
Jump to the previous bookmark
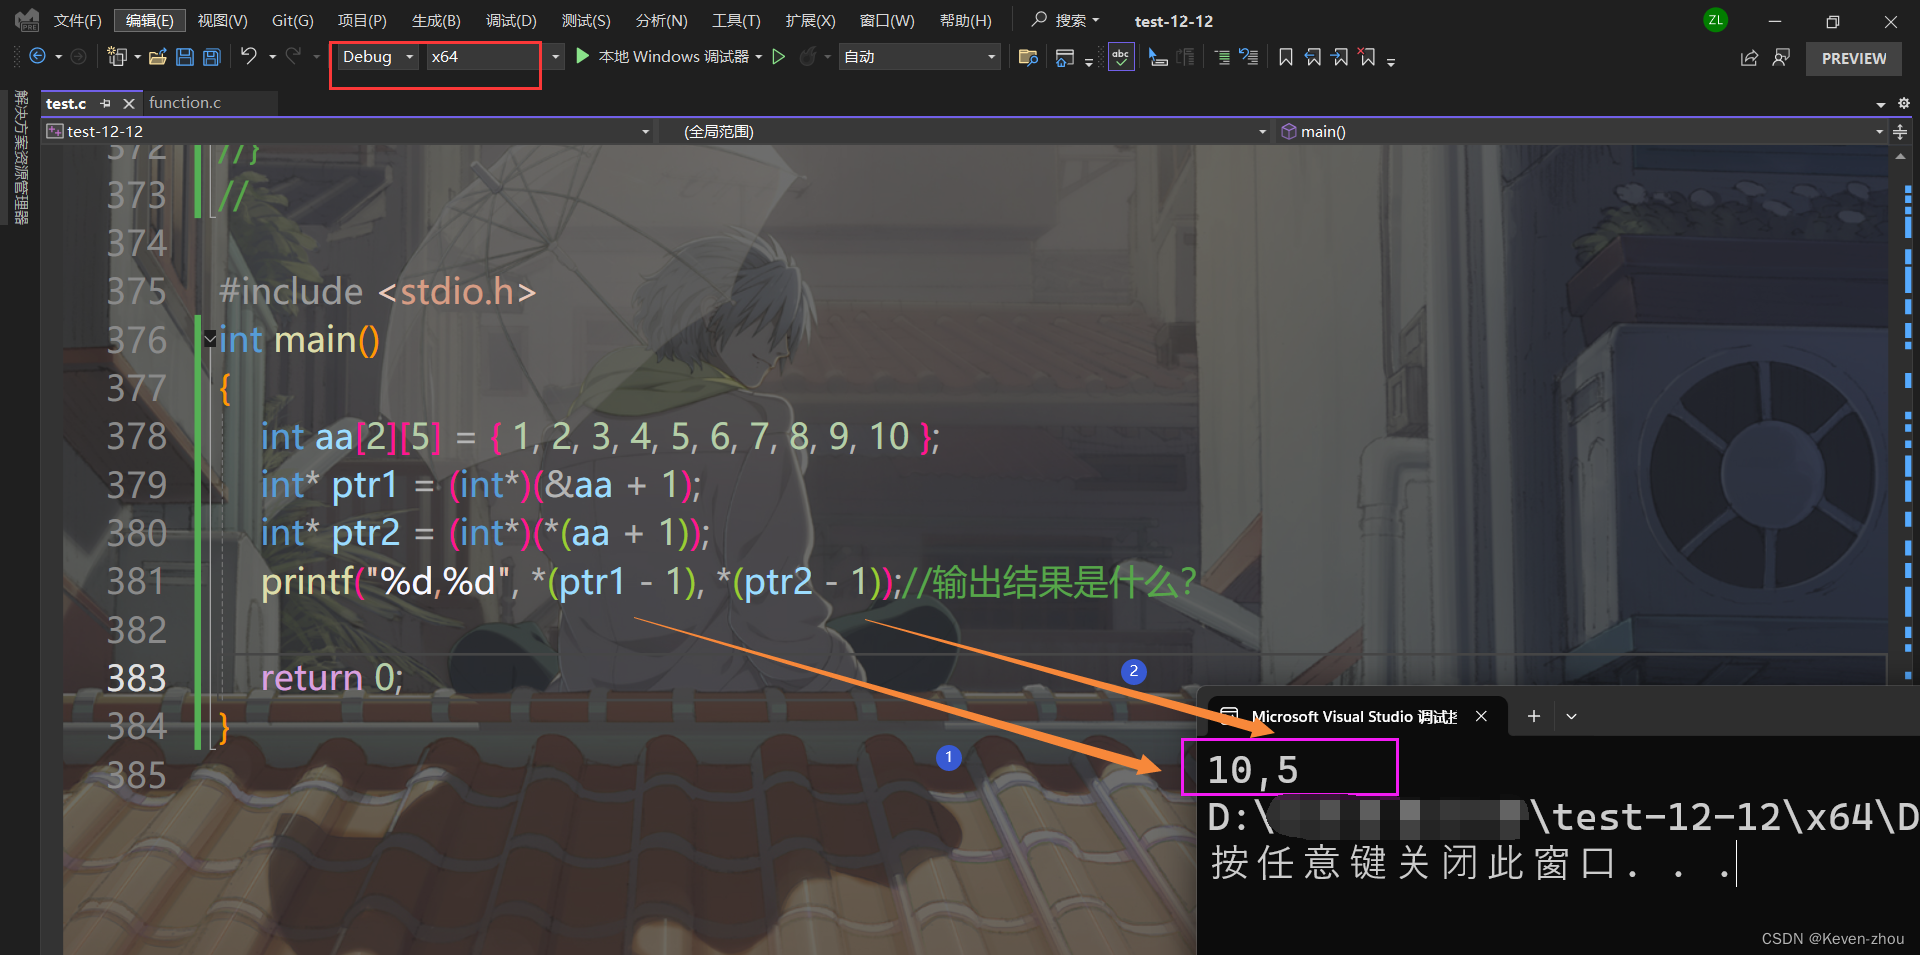pyautogui.click(x=1313, y=57)
